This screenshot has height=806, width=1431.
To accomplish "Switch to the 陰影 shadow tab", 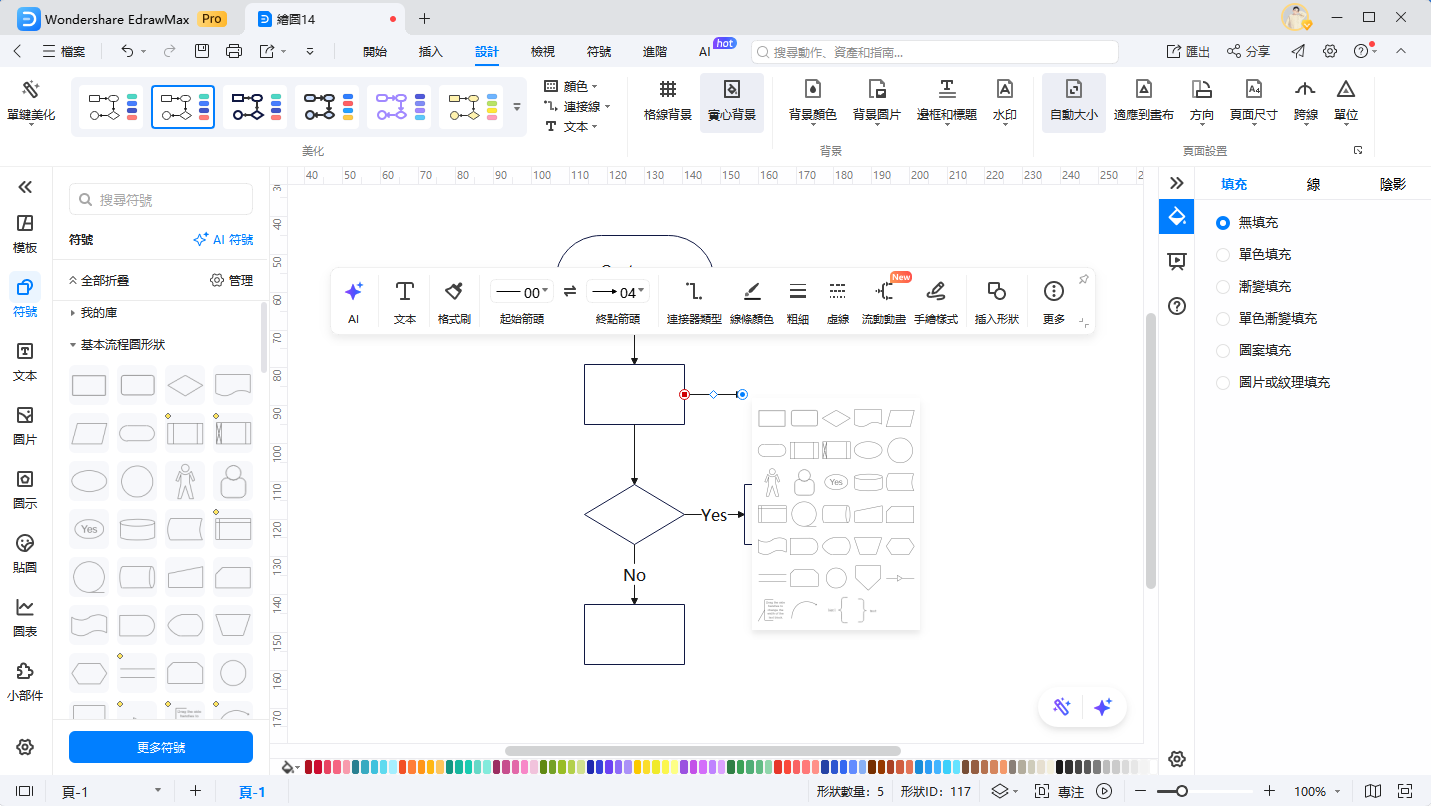I will pyautogui.click(x=1392, y=184).
